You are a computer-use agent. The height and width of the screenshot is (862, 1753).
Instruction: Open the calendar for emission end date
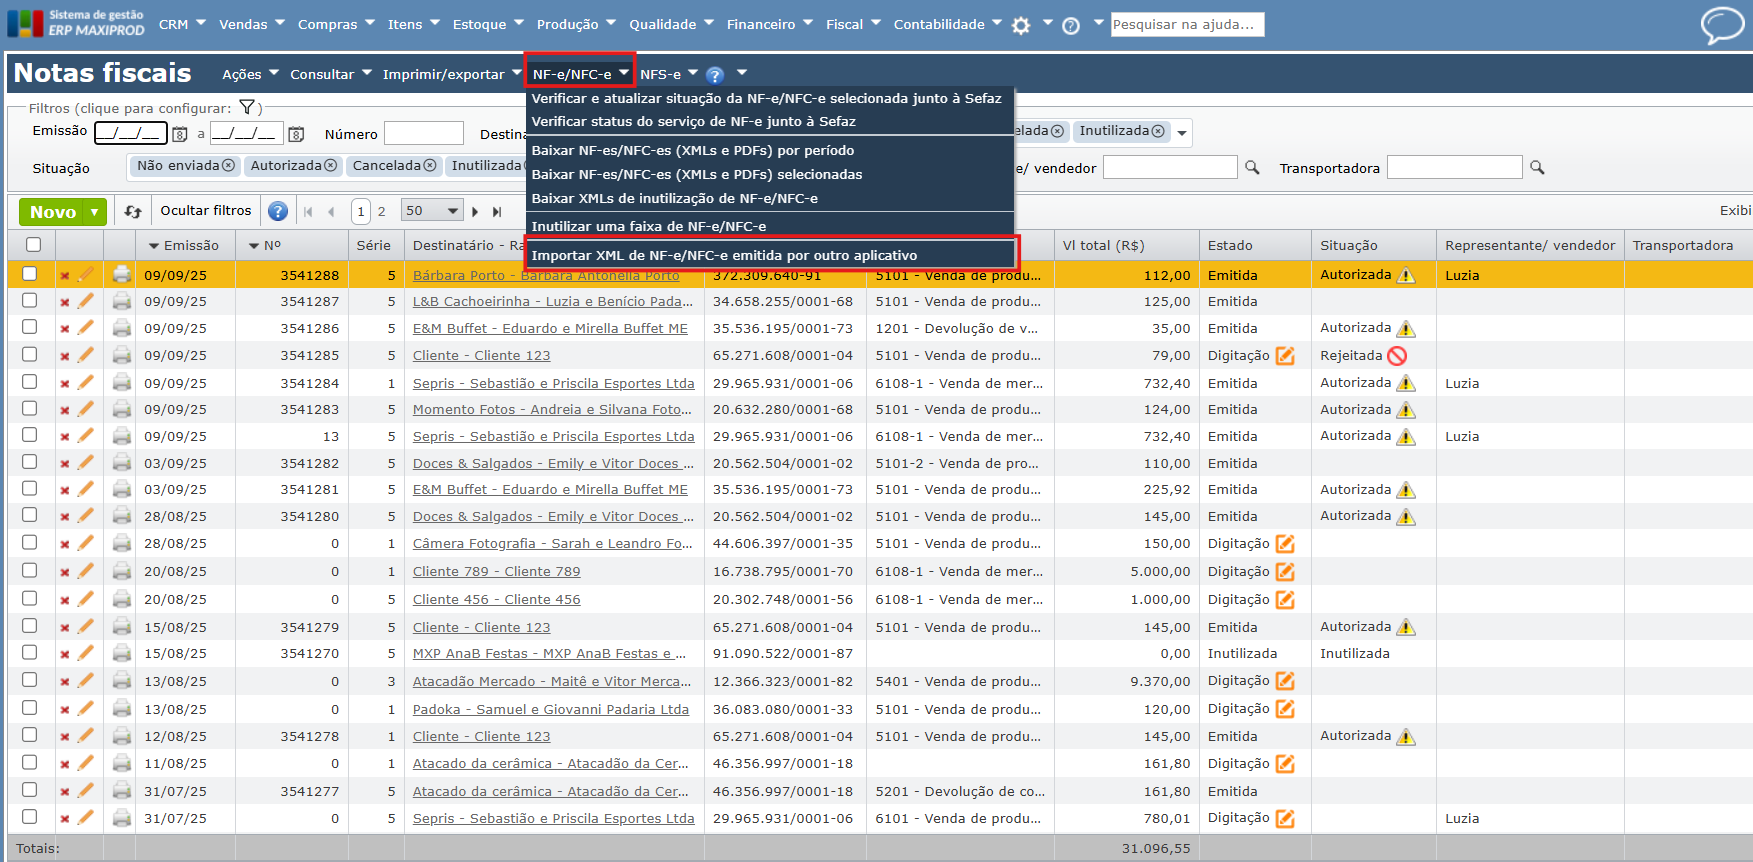pos(296,134)
